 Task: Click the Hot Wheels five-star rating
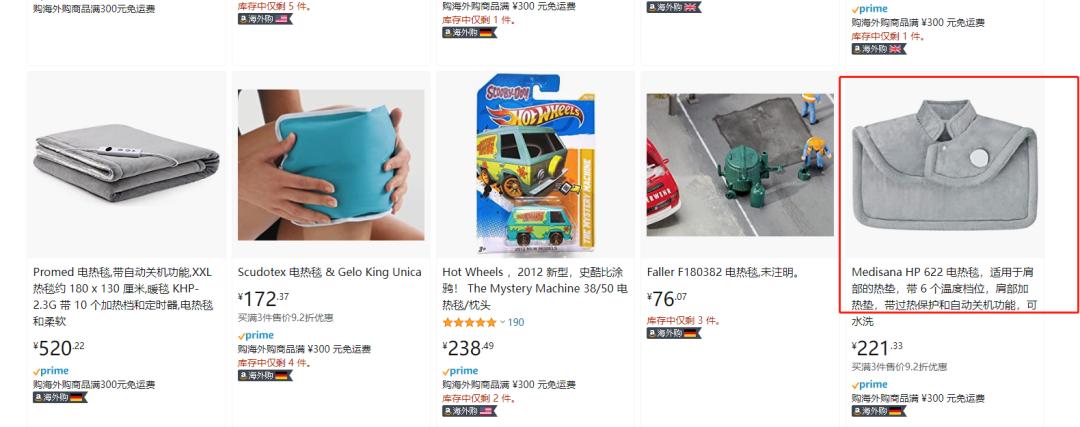point(469,322)
